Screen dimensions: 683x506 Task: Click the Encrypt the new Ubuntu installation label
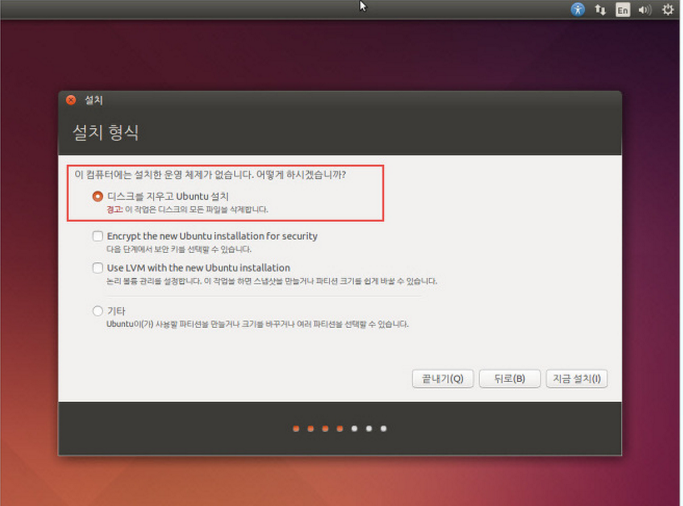(x=212, y=236)
